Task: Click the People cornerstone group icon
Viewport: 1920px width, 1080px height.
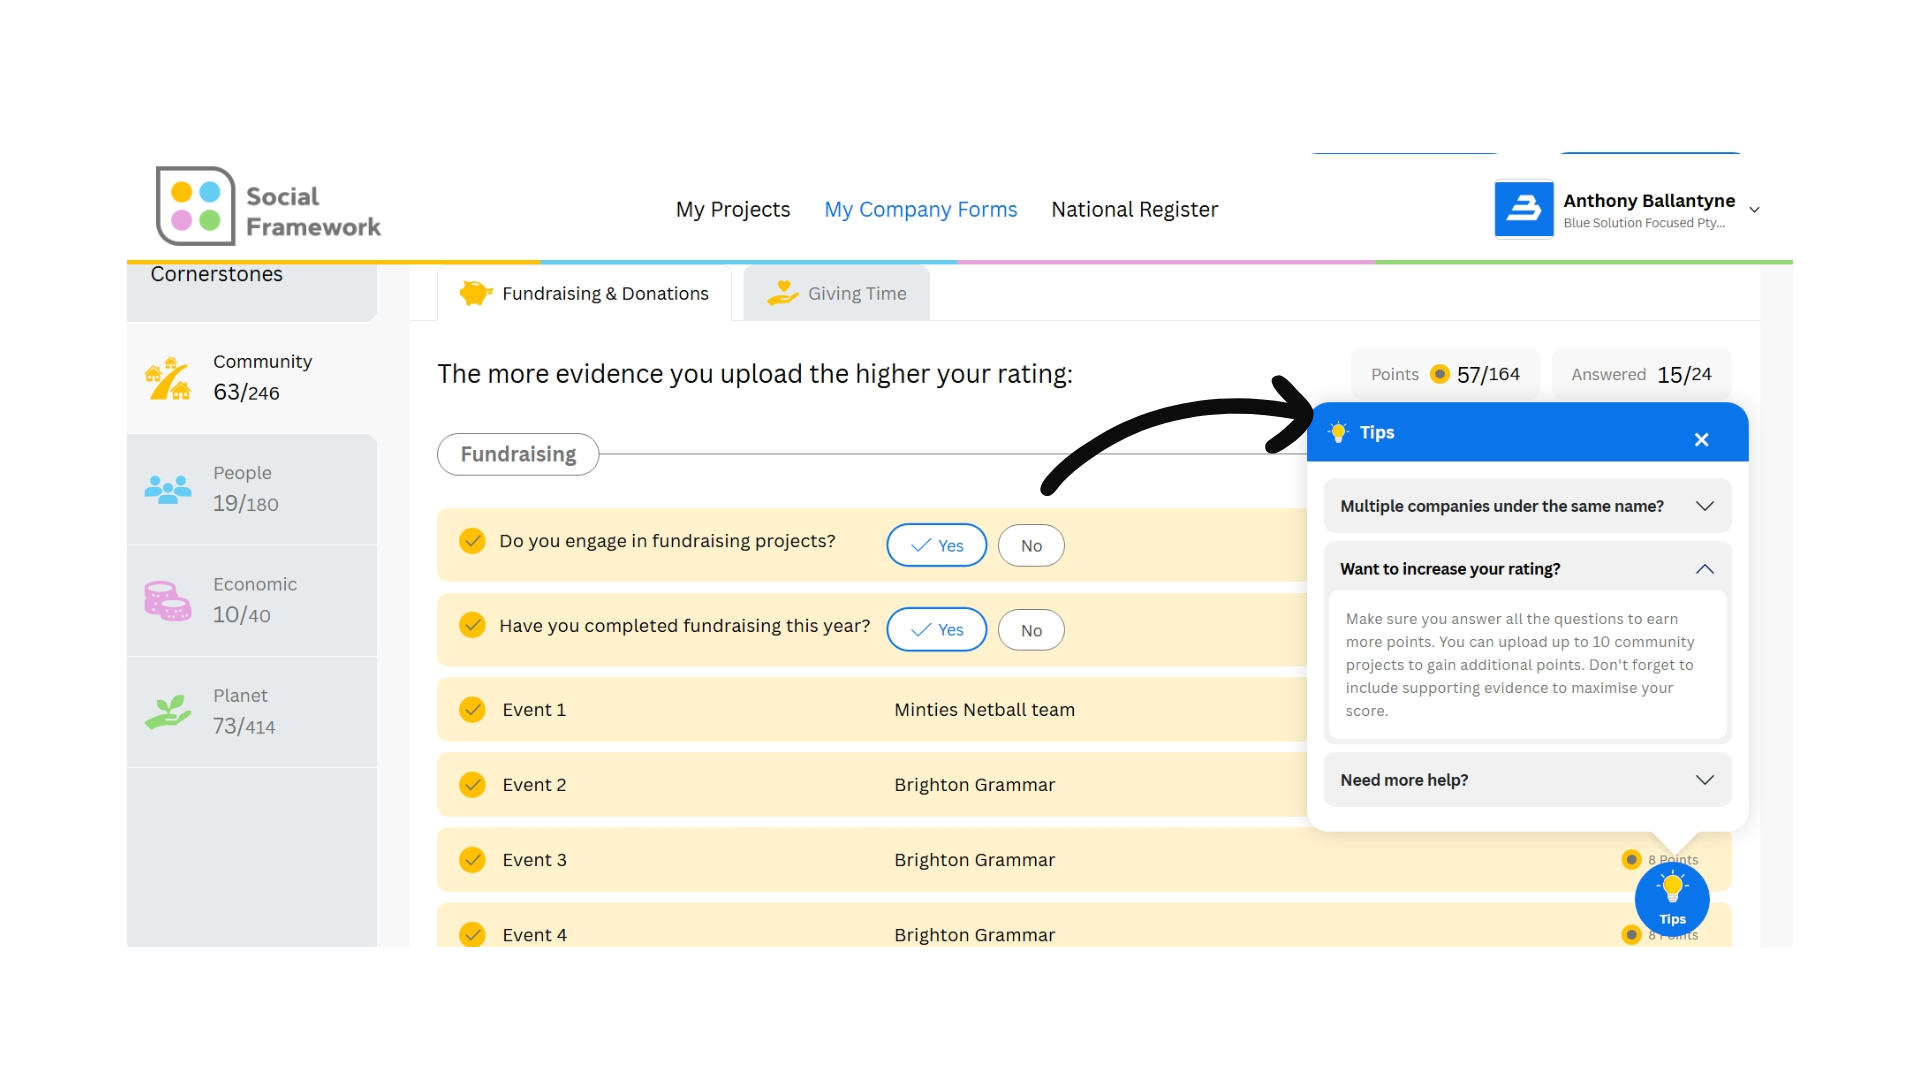Action: coord(168,489)
